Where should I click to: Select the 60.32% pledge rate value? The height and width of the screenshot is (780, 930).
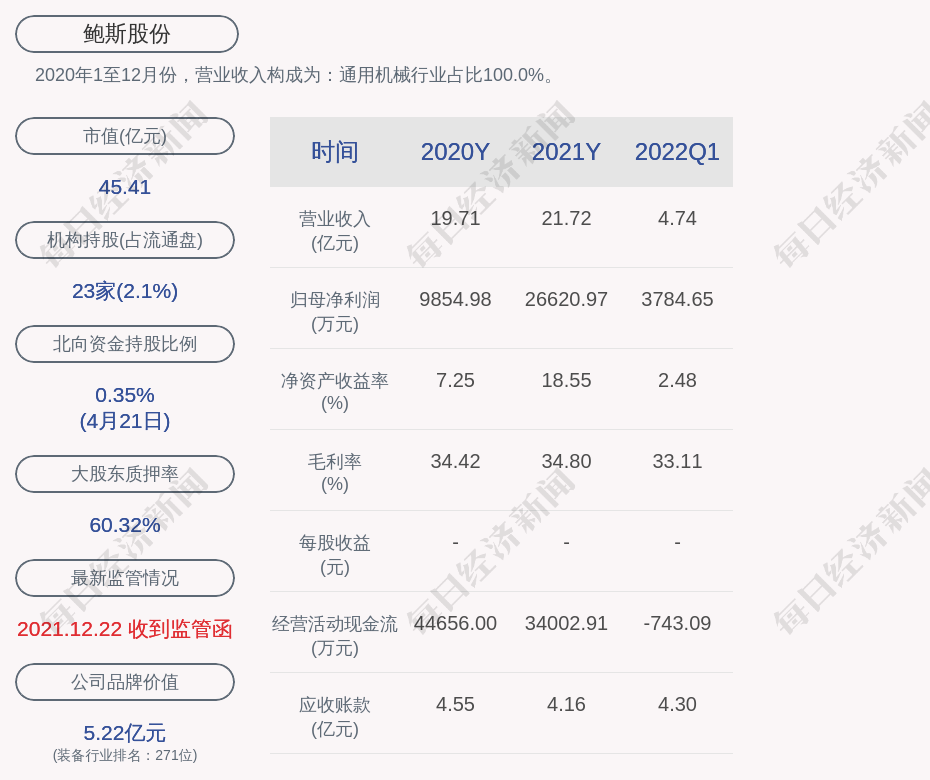[x=125, y=525]
